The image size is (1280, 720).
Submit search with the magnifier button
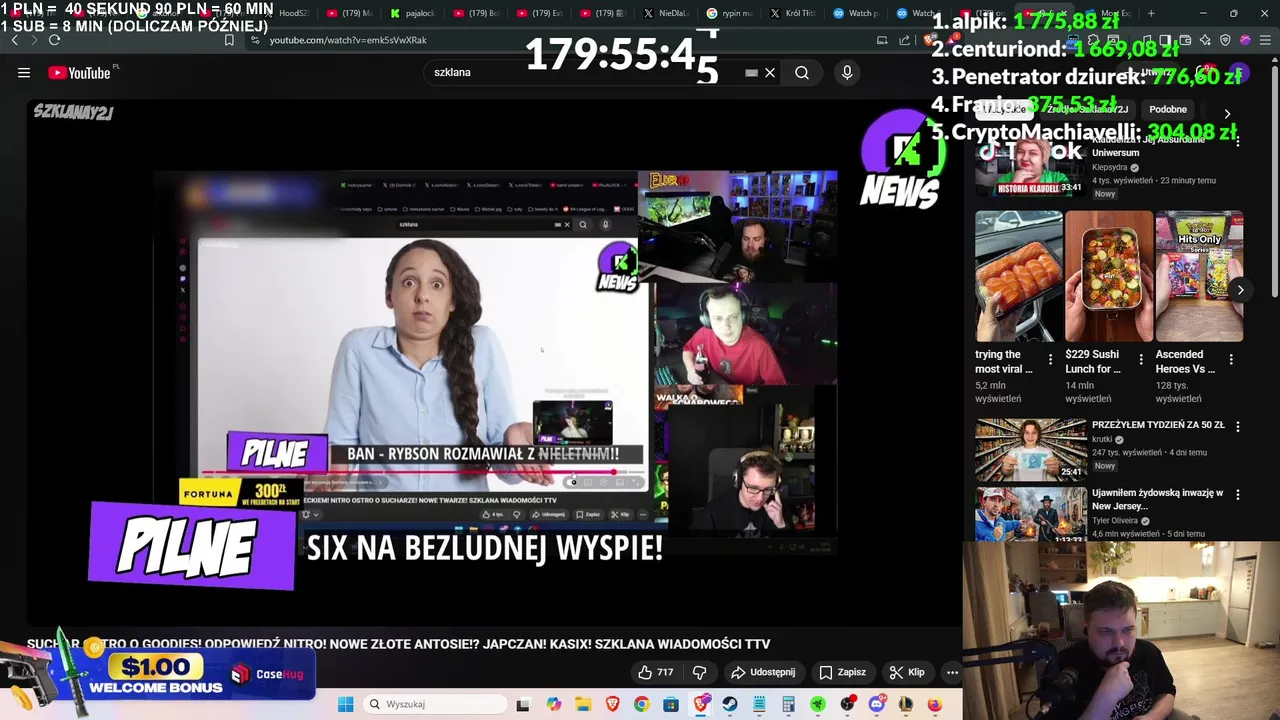[802, 72]
